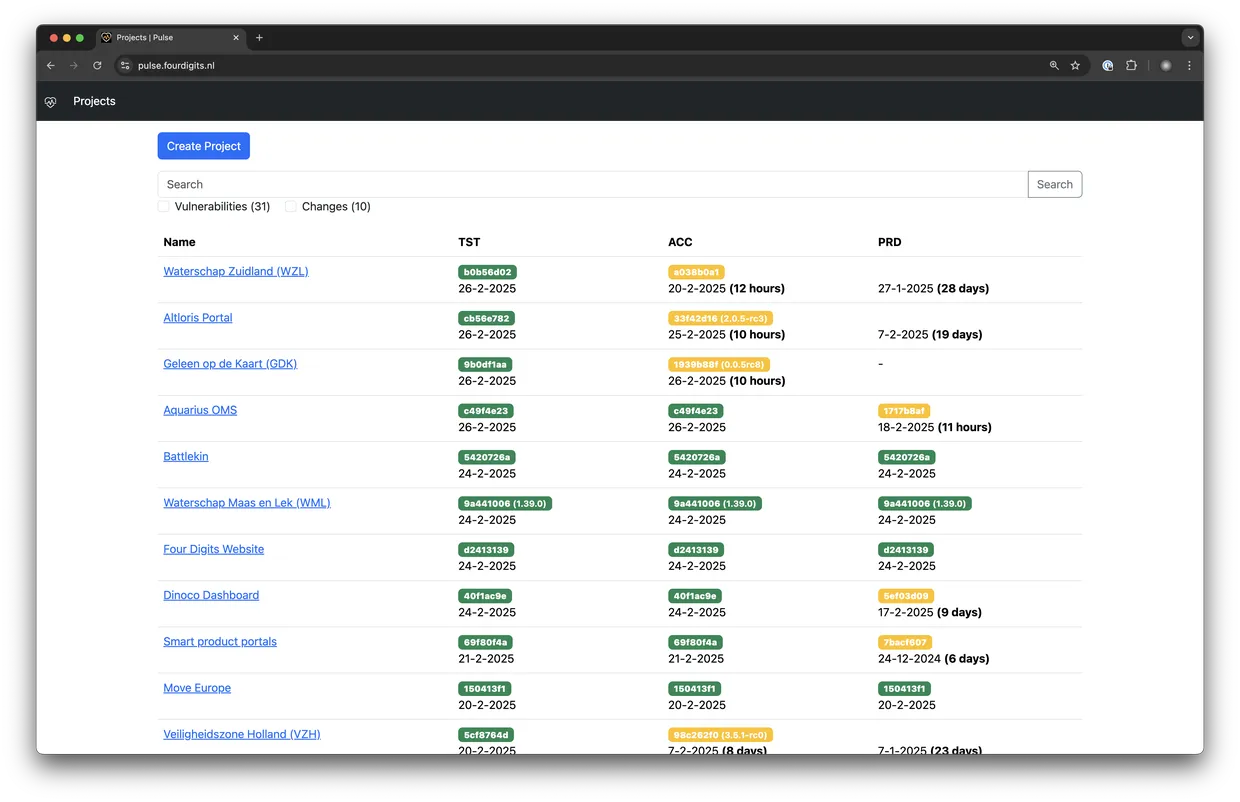The image size is (1240, 802).
Task: Click the zoom icon inside the address bar
Action: tap(1053, 65)
